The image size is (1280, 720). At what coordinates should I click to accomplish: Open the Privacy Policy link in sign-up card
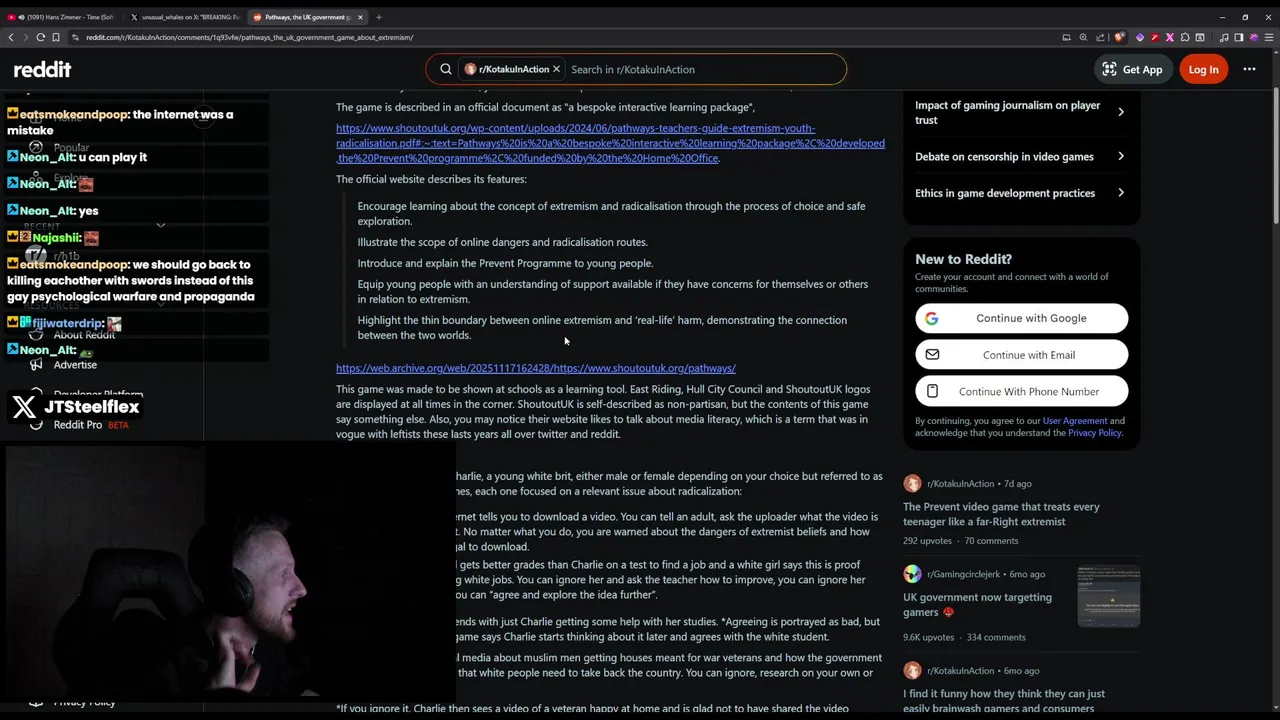click(x=1095, y=433)
